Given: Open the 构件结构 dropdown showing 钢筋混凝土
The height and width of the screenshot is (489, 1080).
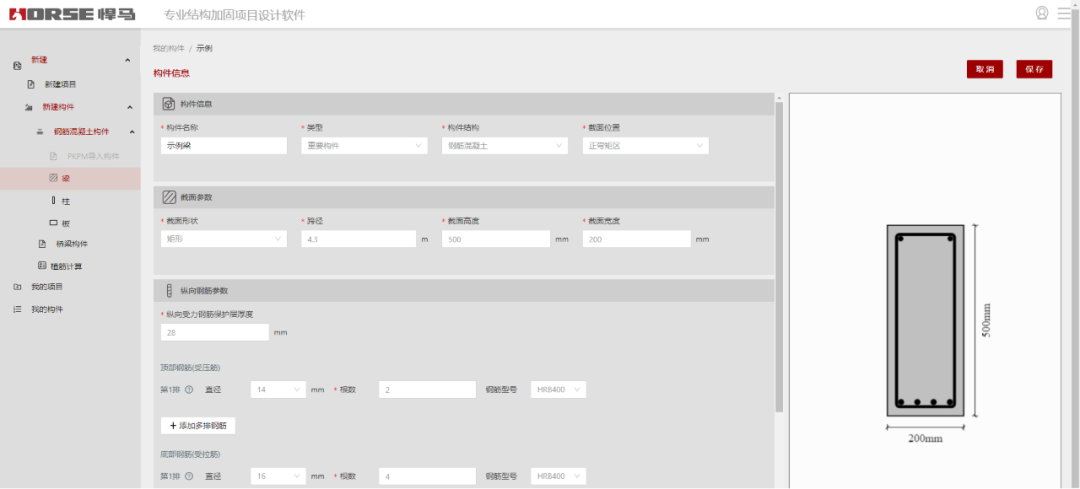Looking at the screenshot, I should coord(505,145).
